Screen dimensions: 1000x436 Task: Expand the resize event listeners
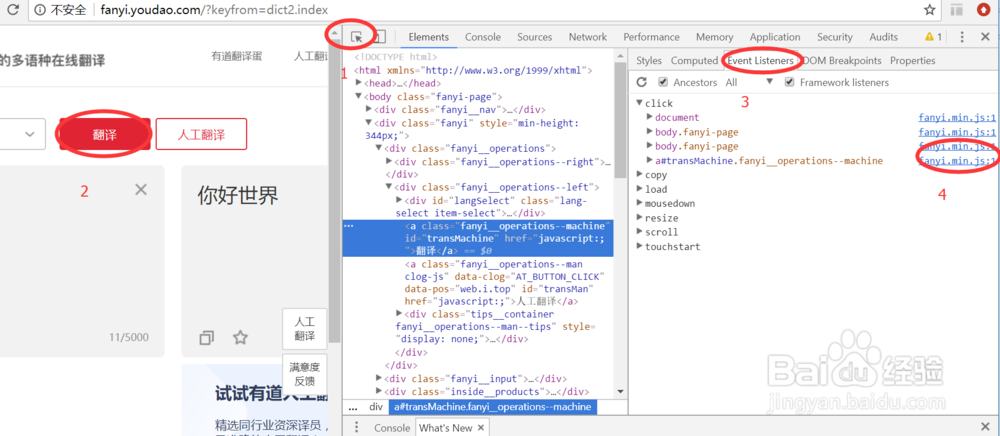(640, 218)
